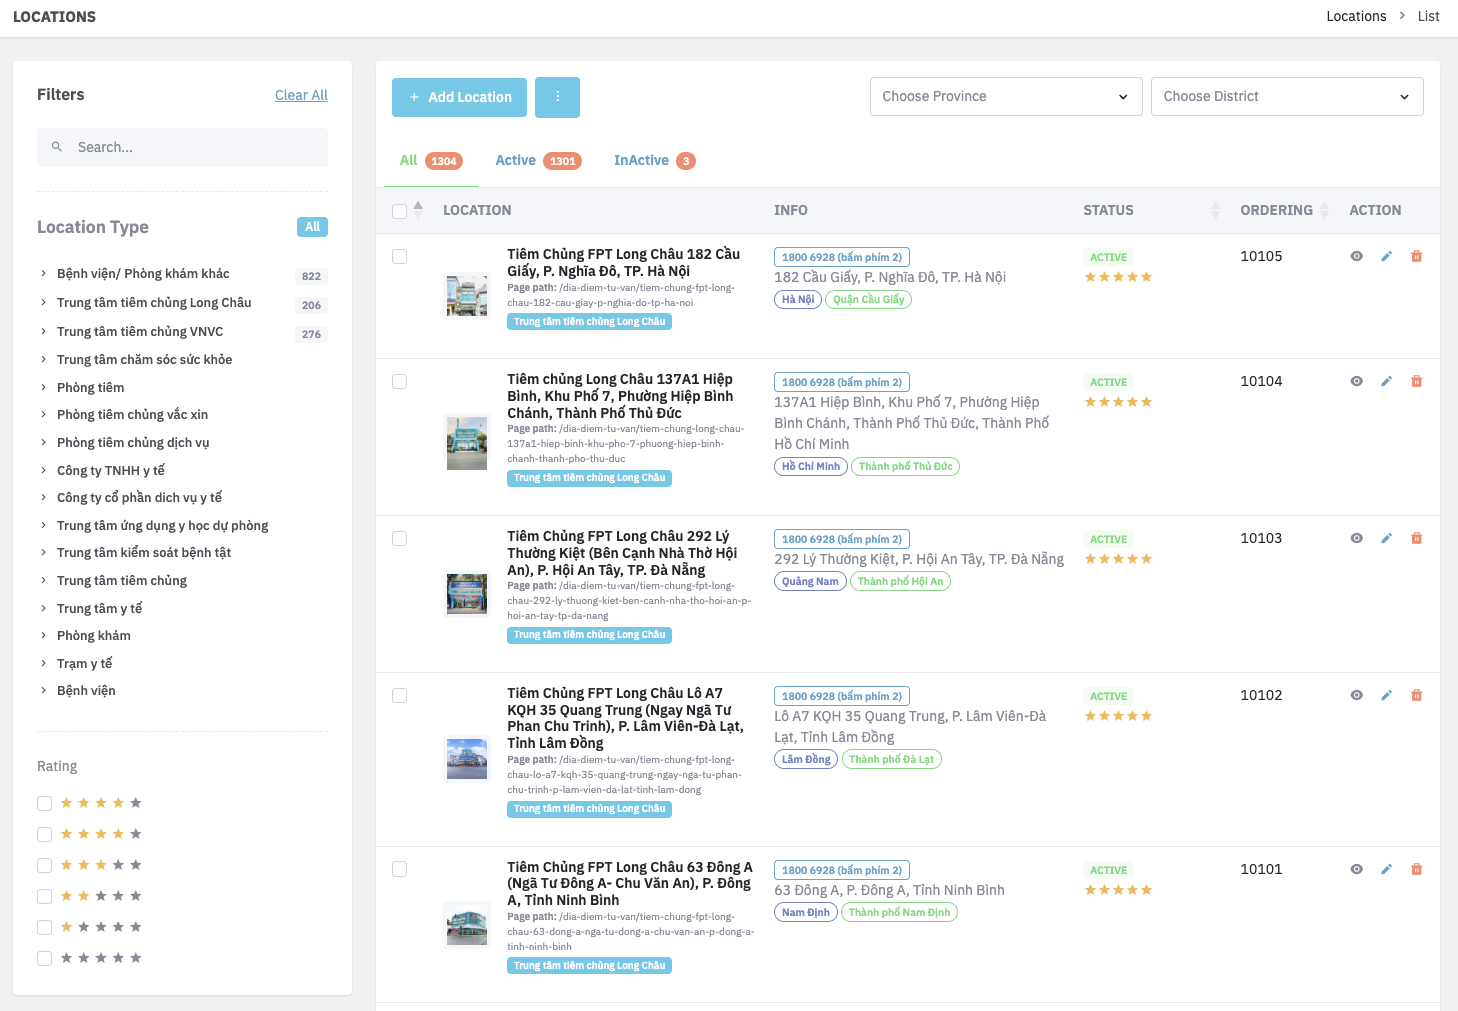Click the search magnifier icon in Filters

(57, 147)
